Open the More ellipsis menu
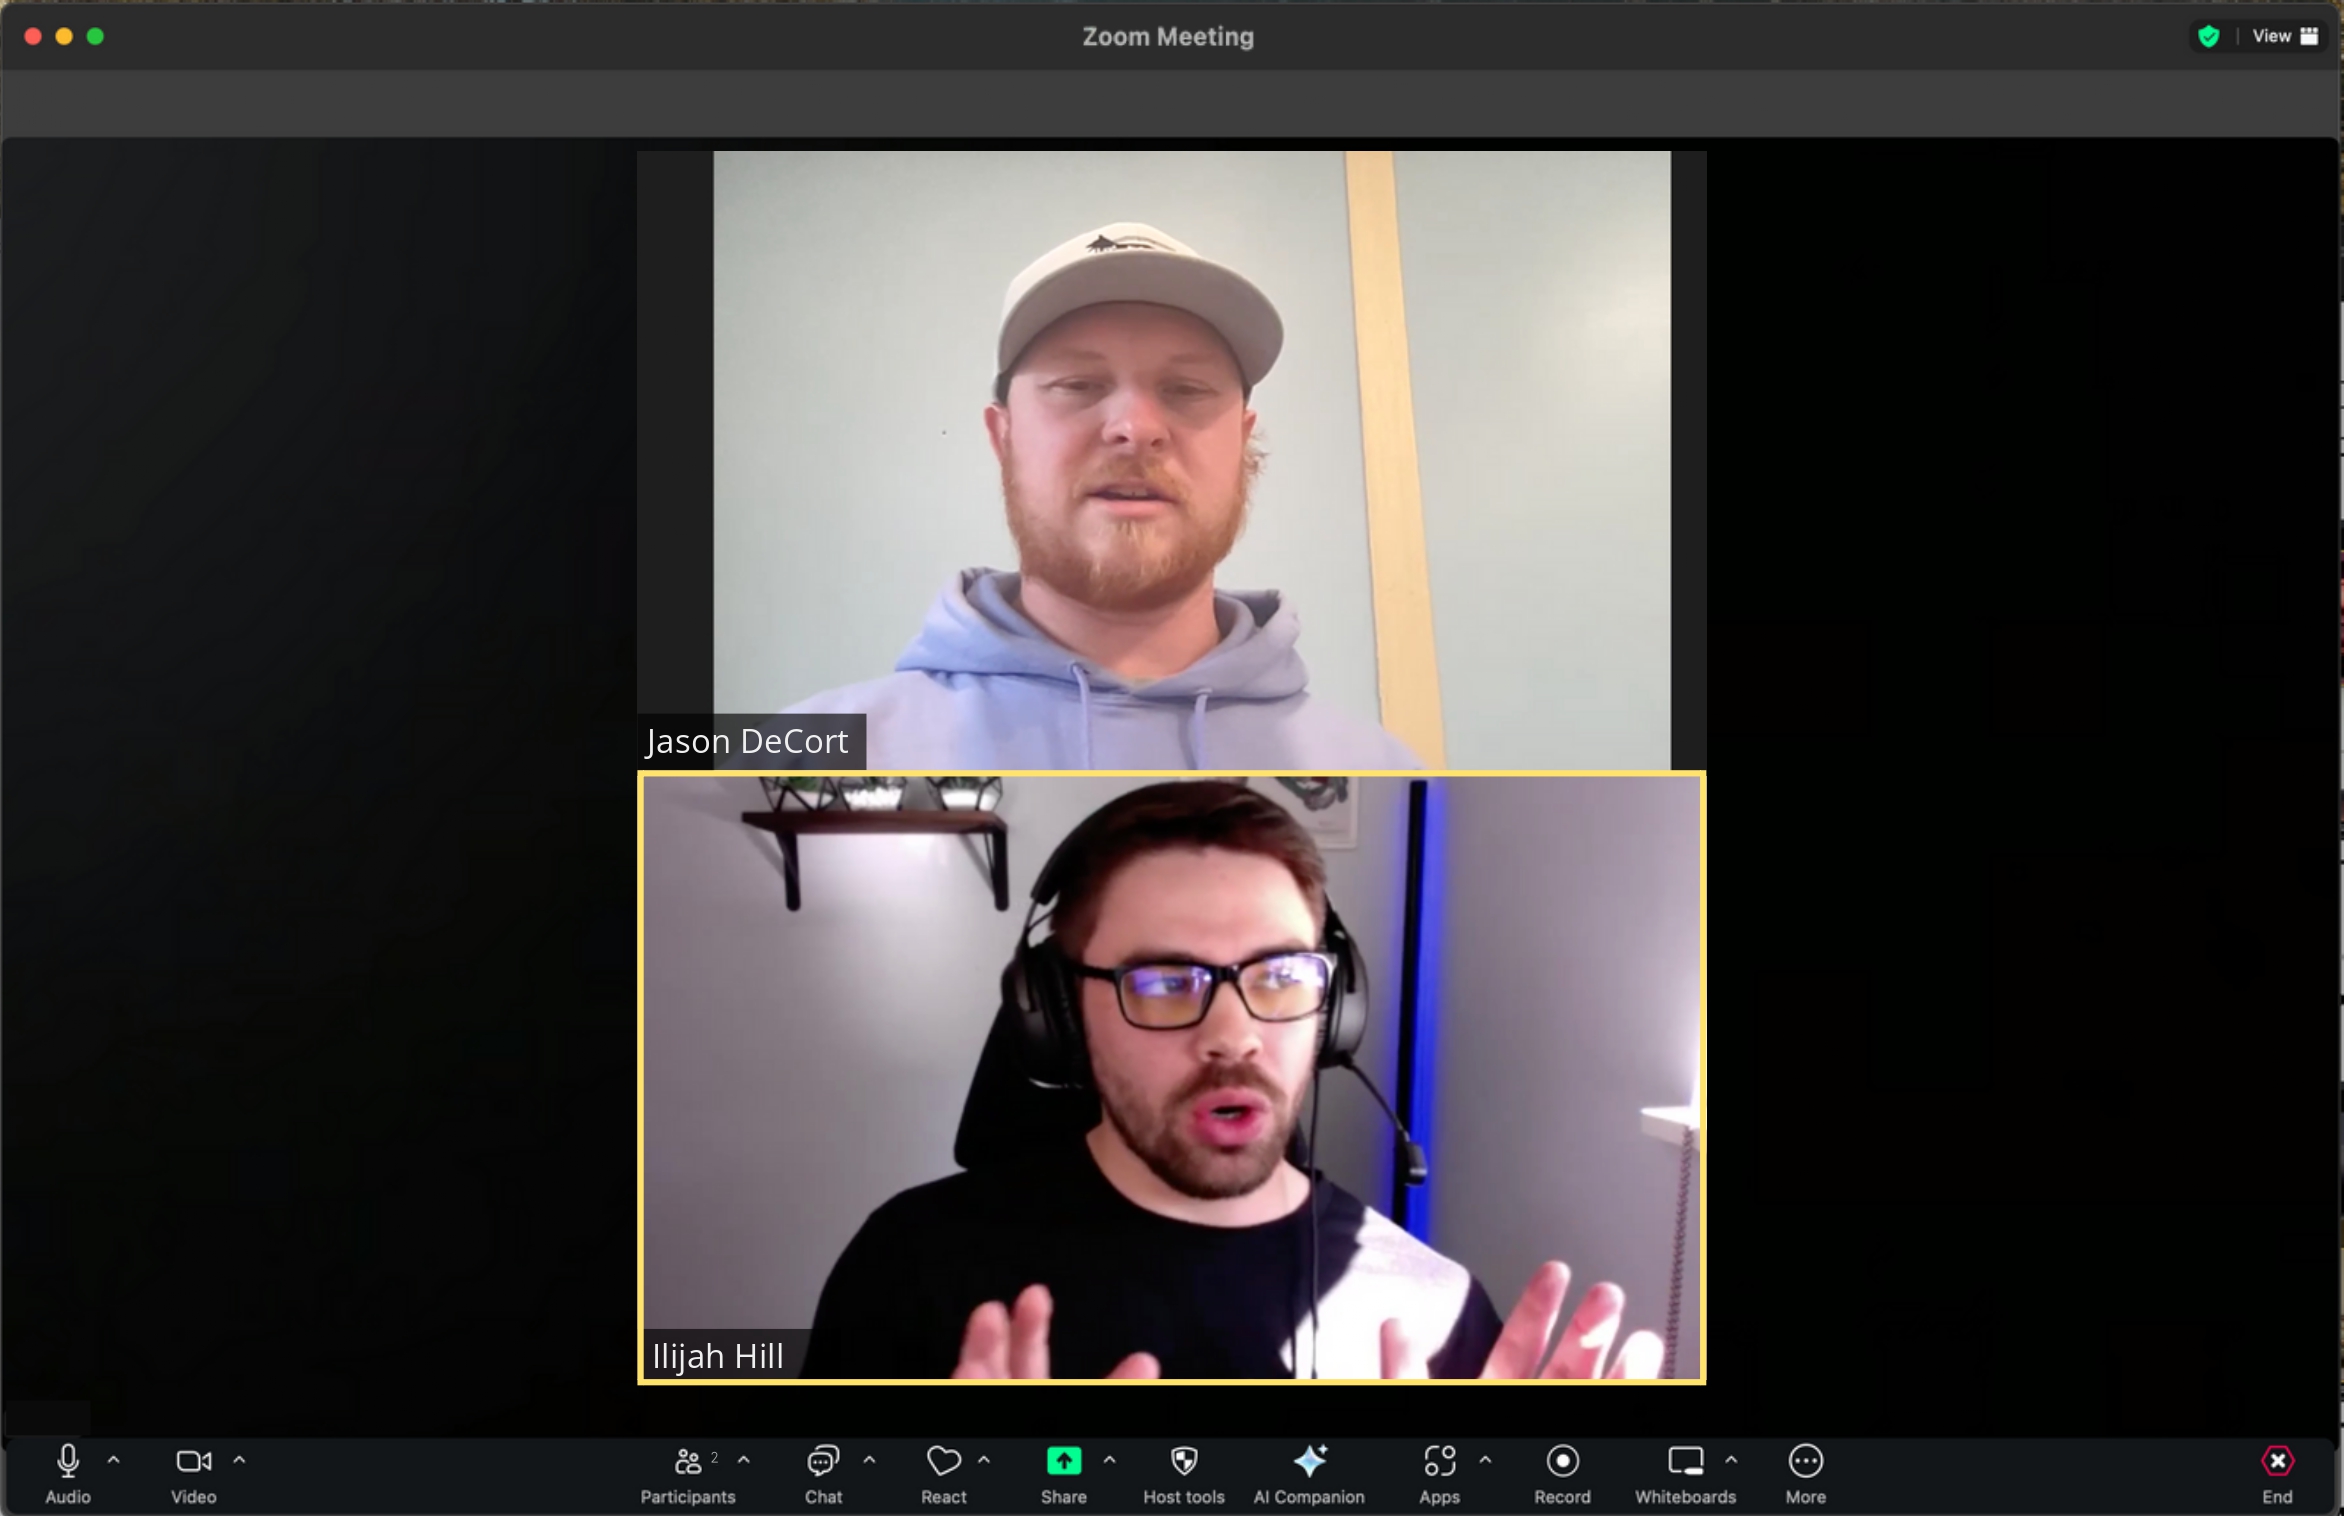Image resolution: width=2344 pixels, height=1516 pixels. [x=1806, y=1474]
